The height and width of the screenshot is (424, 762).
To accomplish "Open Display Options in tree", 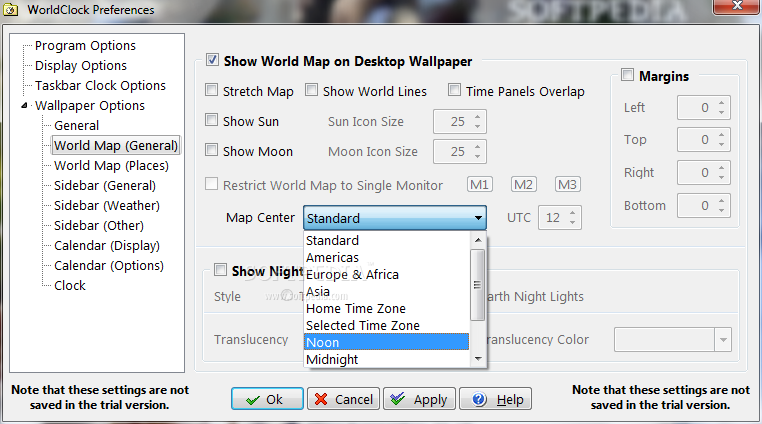I will point(81,66).
